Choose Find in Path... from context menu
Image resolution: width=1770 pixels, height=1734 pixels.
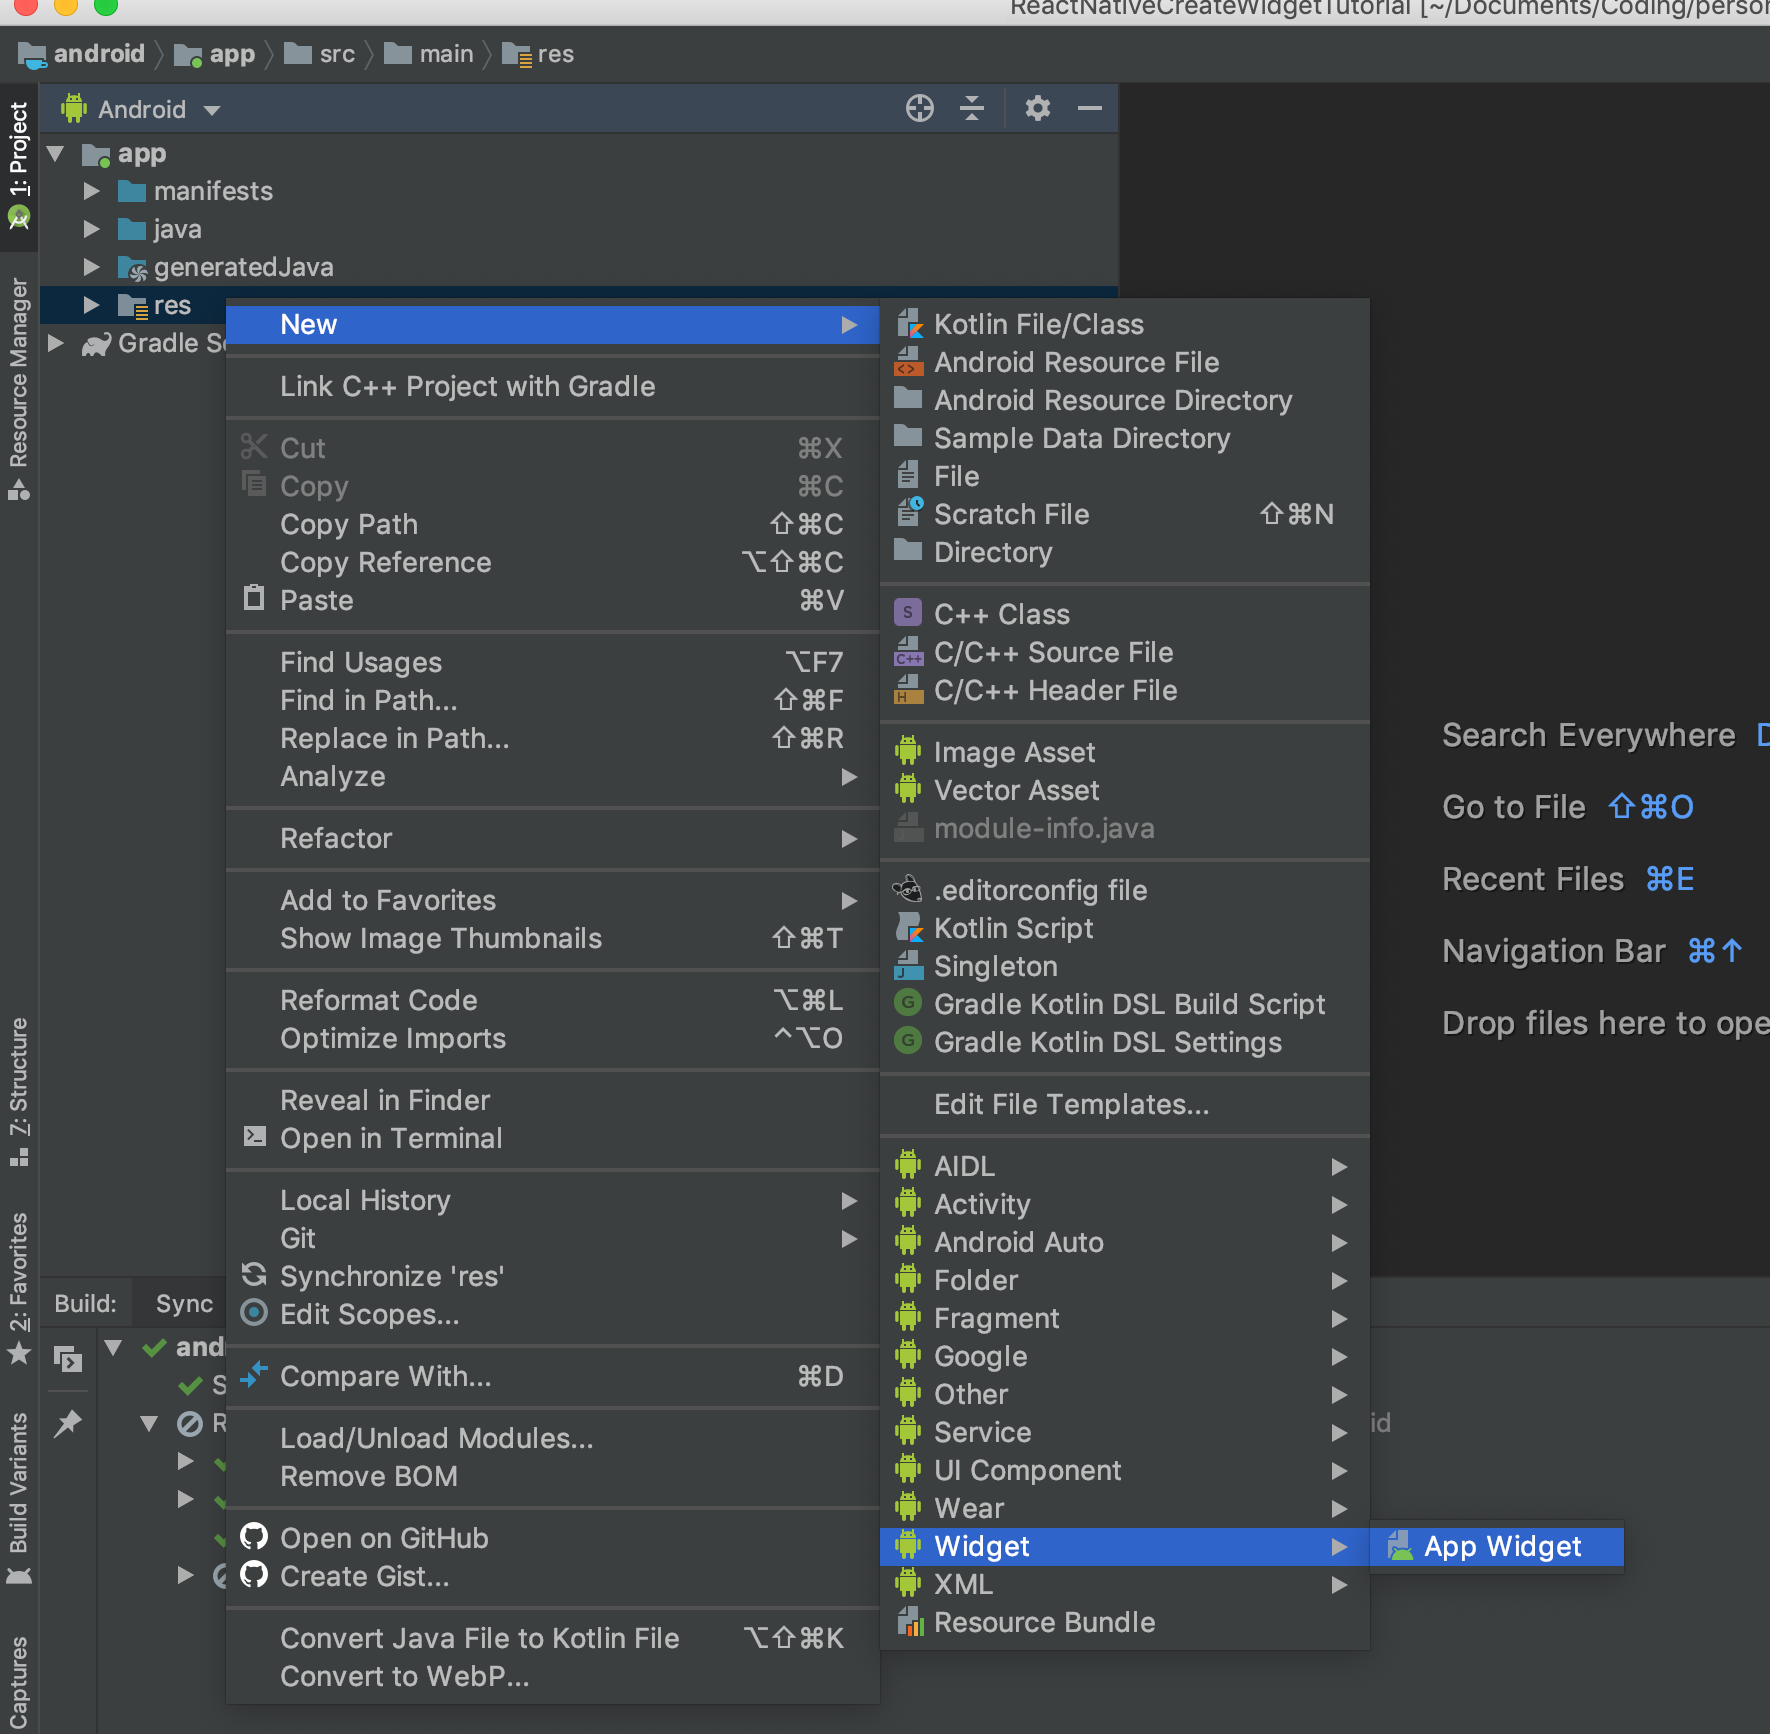coord(553,700)
